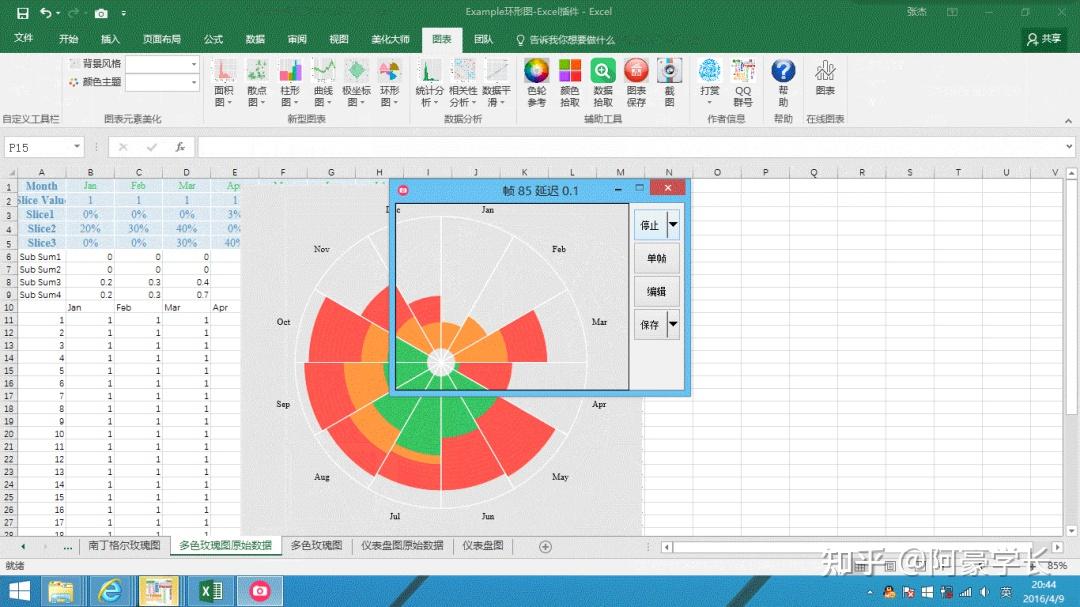This screenshot has height=607, width=1080.
Task: Open dropdown arrow next to 保存 button
Action: 673,324
